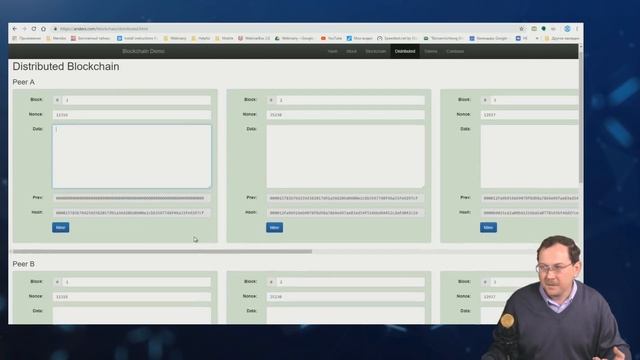Click Peer A block 2 Nonce field

tap(346, 115)
